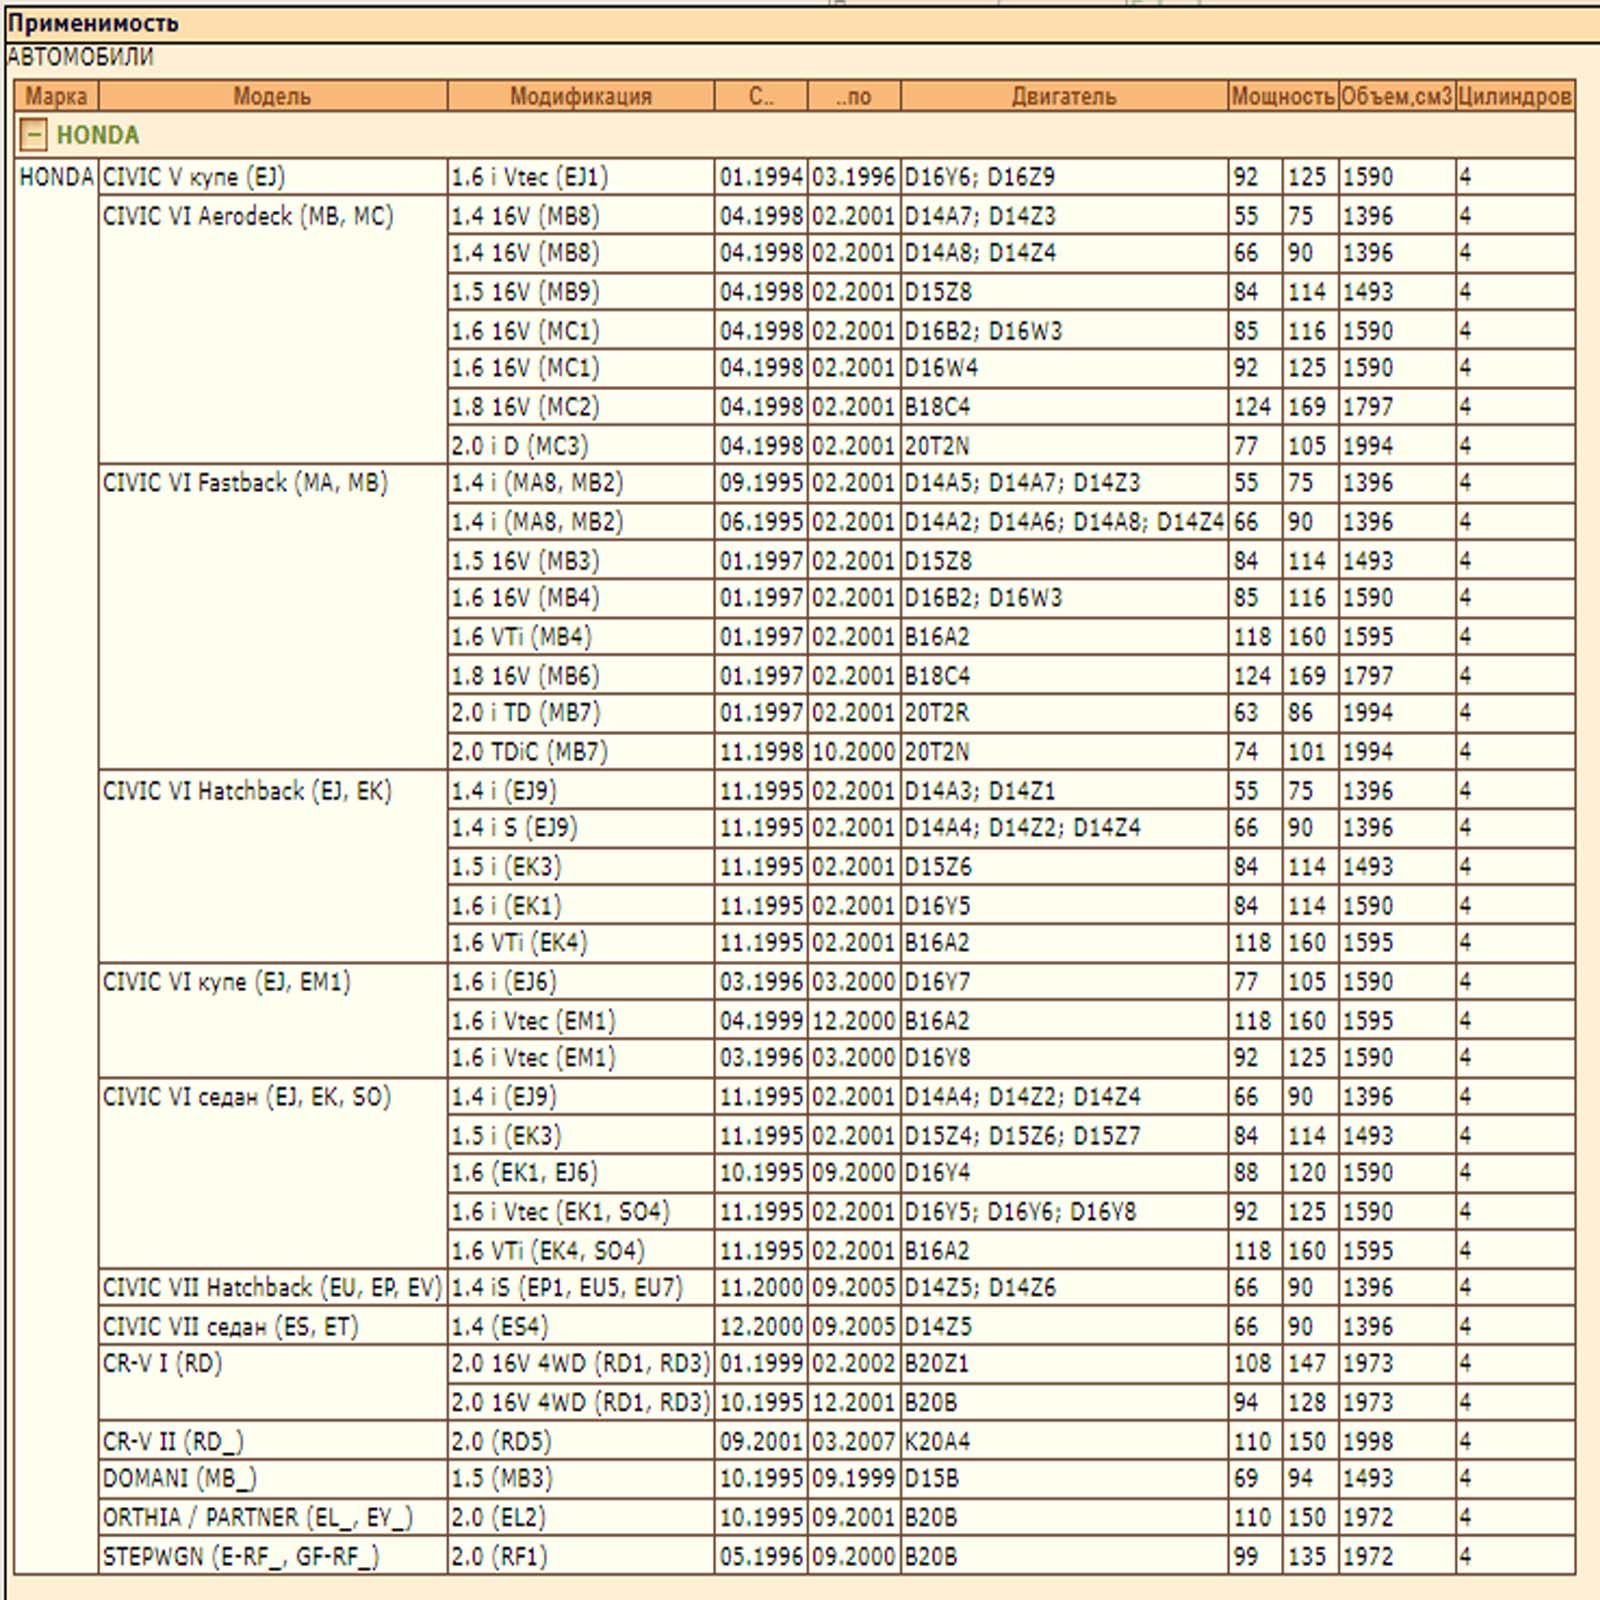Collapse the HONDA group with minus icon
The height and width of the screenshot is (1600, 1600).
click(33, 134)
